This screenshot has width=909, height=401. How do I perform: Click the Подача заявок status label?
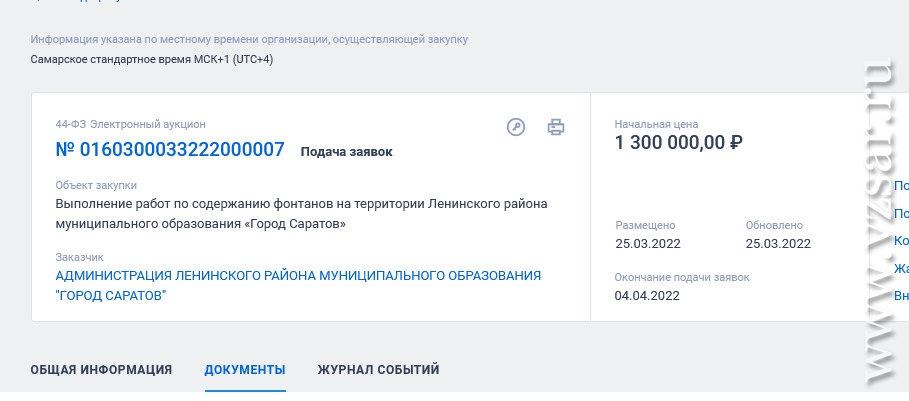pyautogui.click(x=347, y=152)
